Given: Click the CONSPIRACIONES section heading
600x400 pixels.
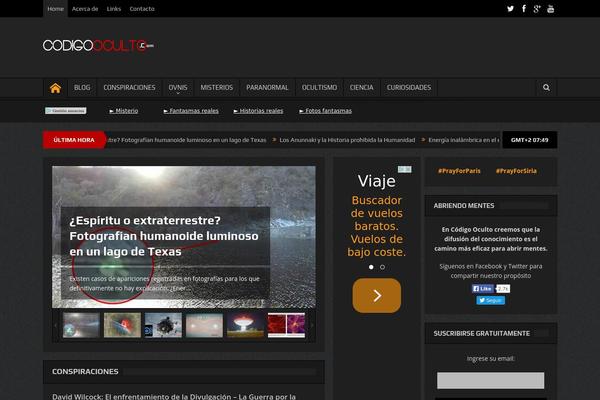Looking at the screenshot, I should tap(85, 371).
